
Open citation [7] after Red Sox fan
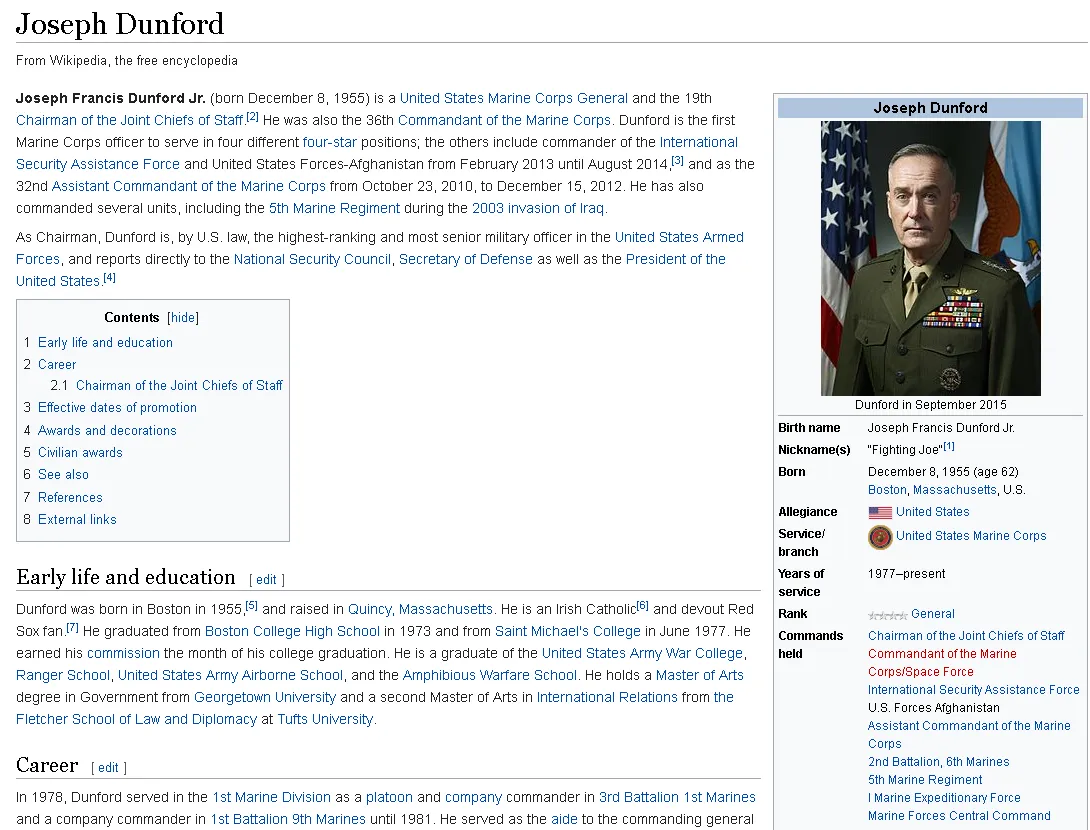pos(72,628)
